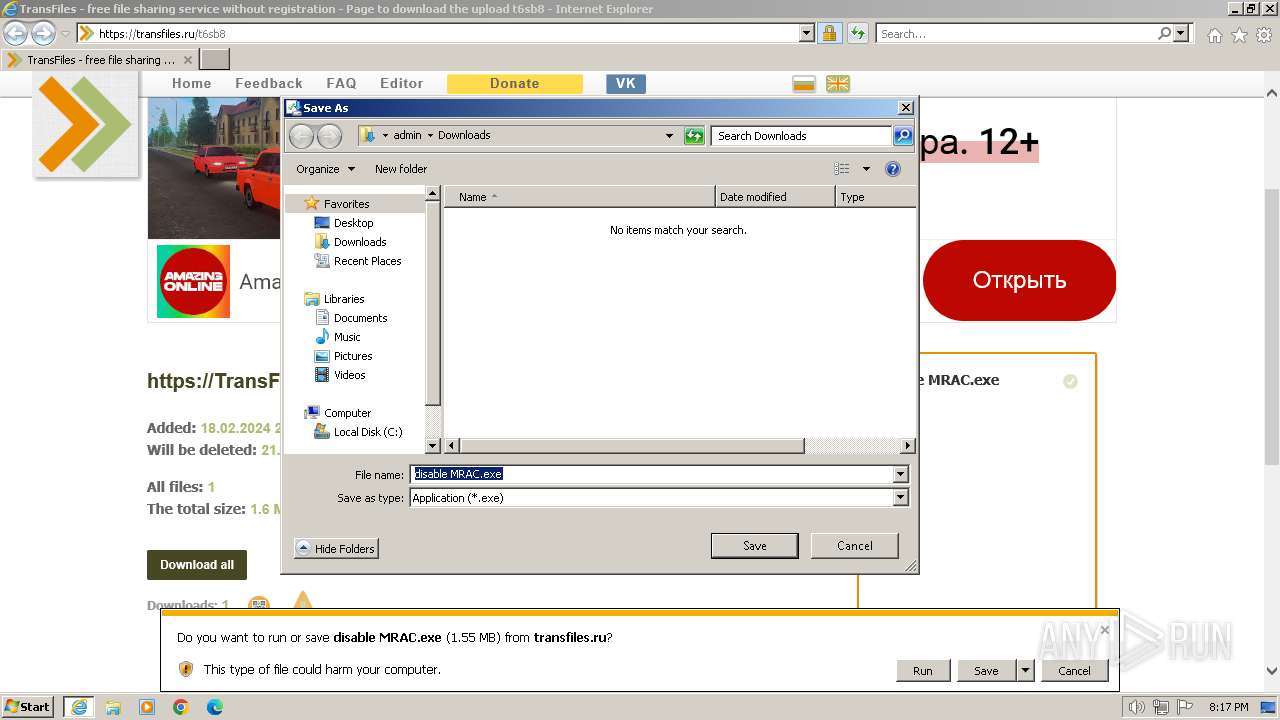
Task: Switch language with the UK flag icon
Action: (838, 84)
